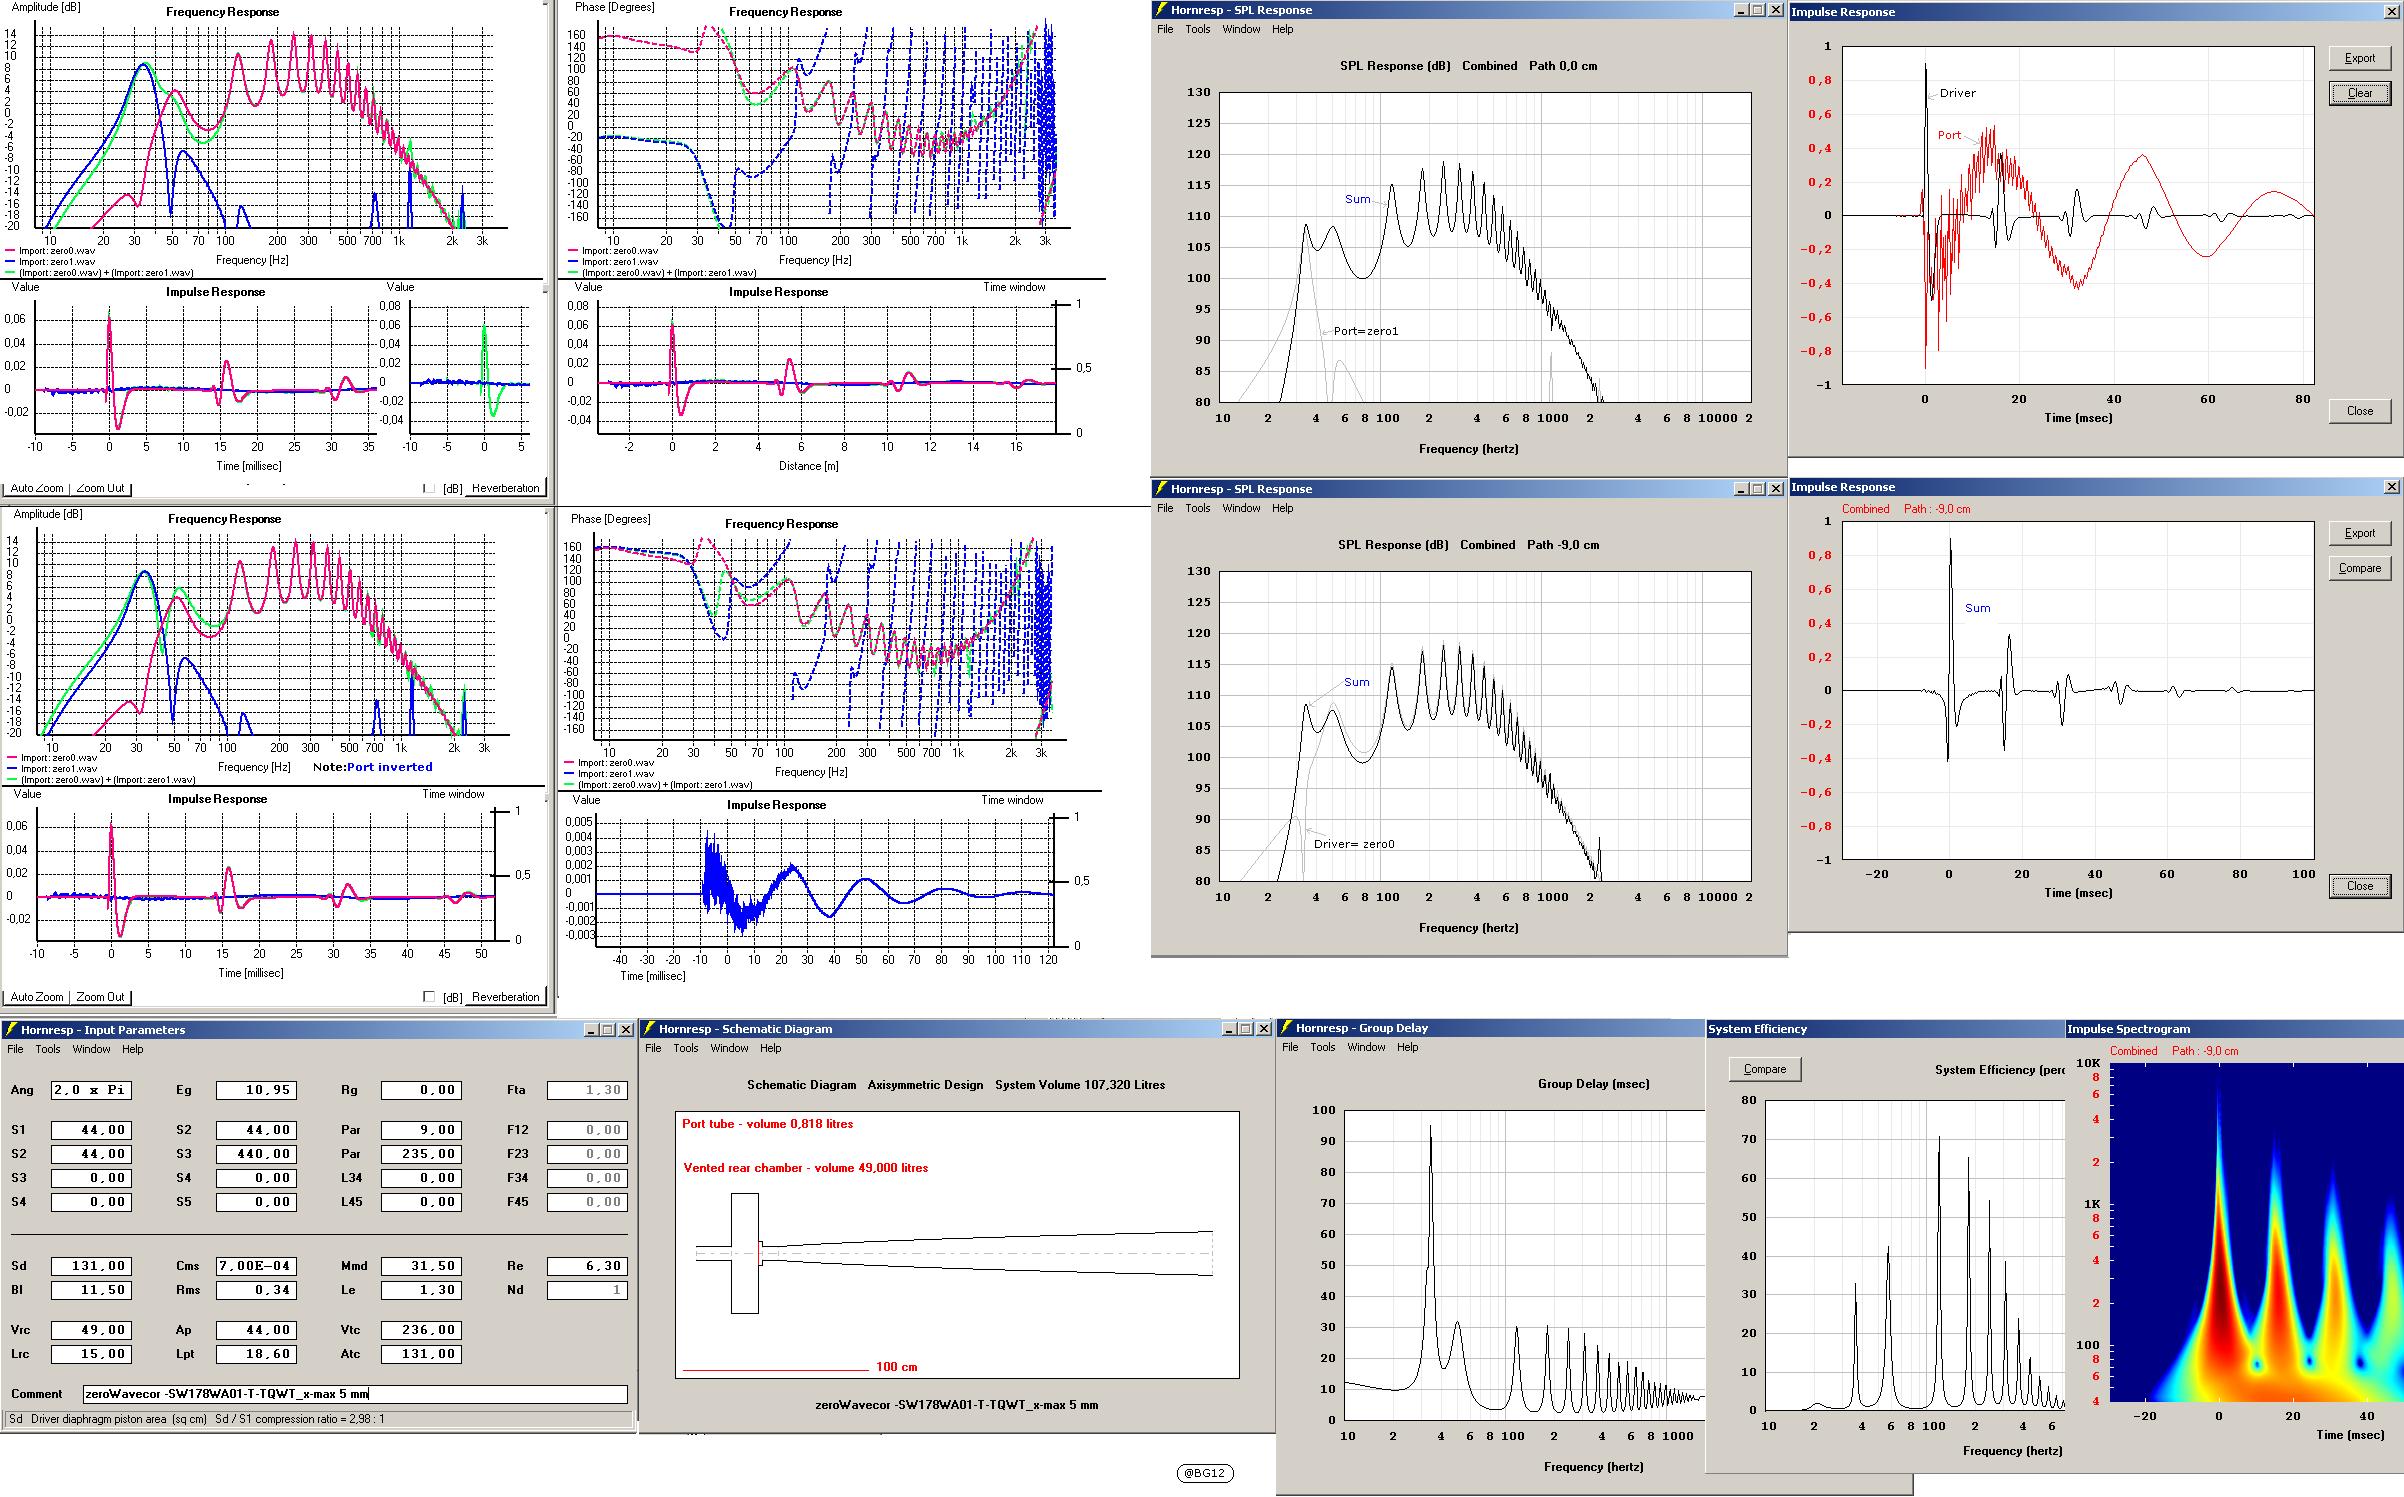Open File menu in Schematic Diagram window
This screenshot has height=1497, width=2404.
[x=653, y=1048]
